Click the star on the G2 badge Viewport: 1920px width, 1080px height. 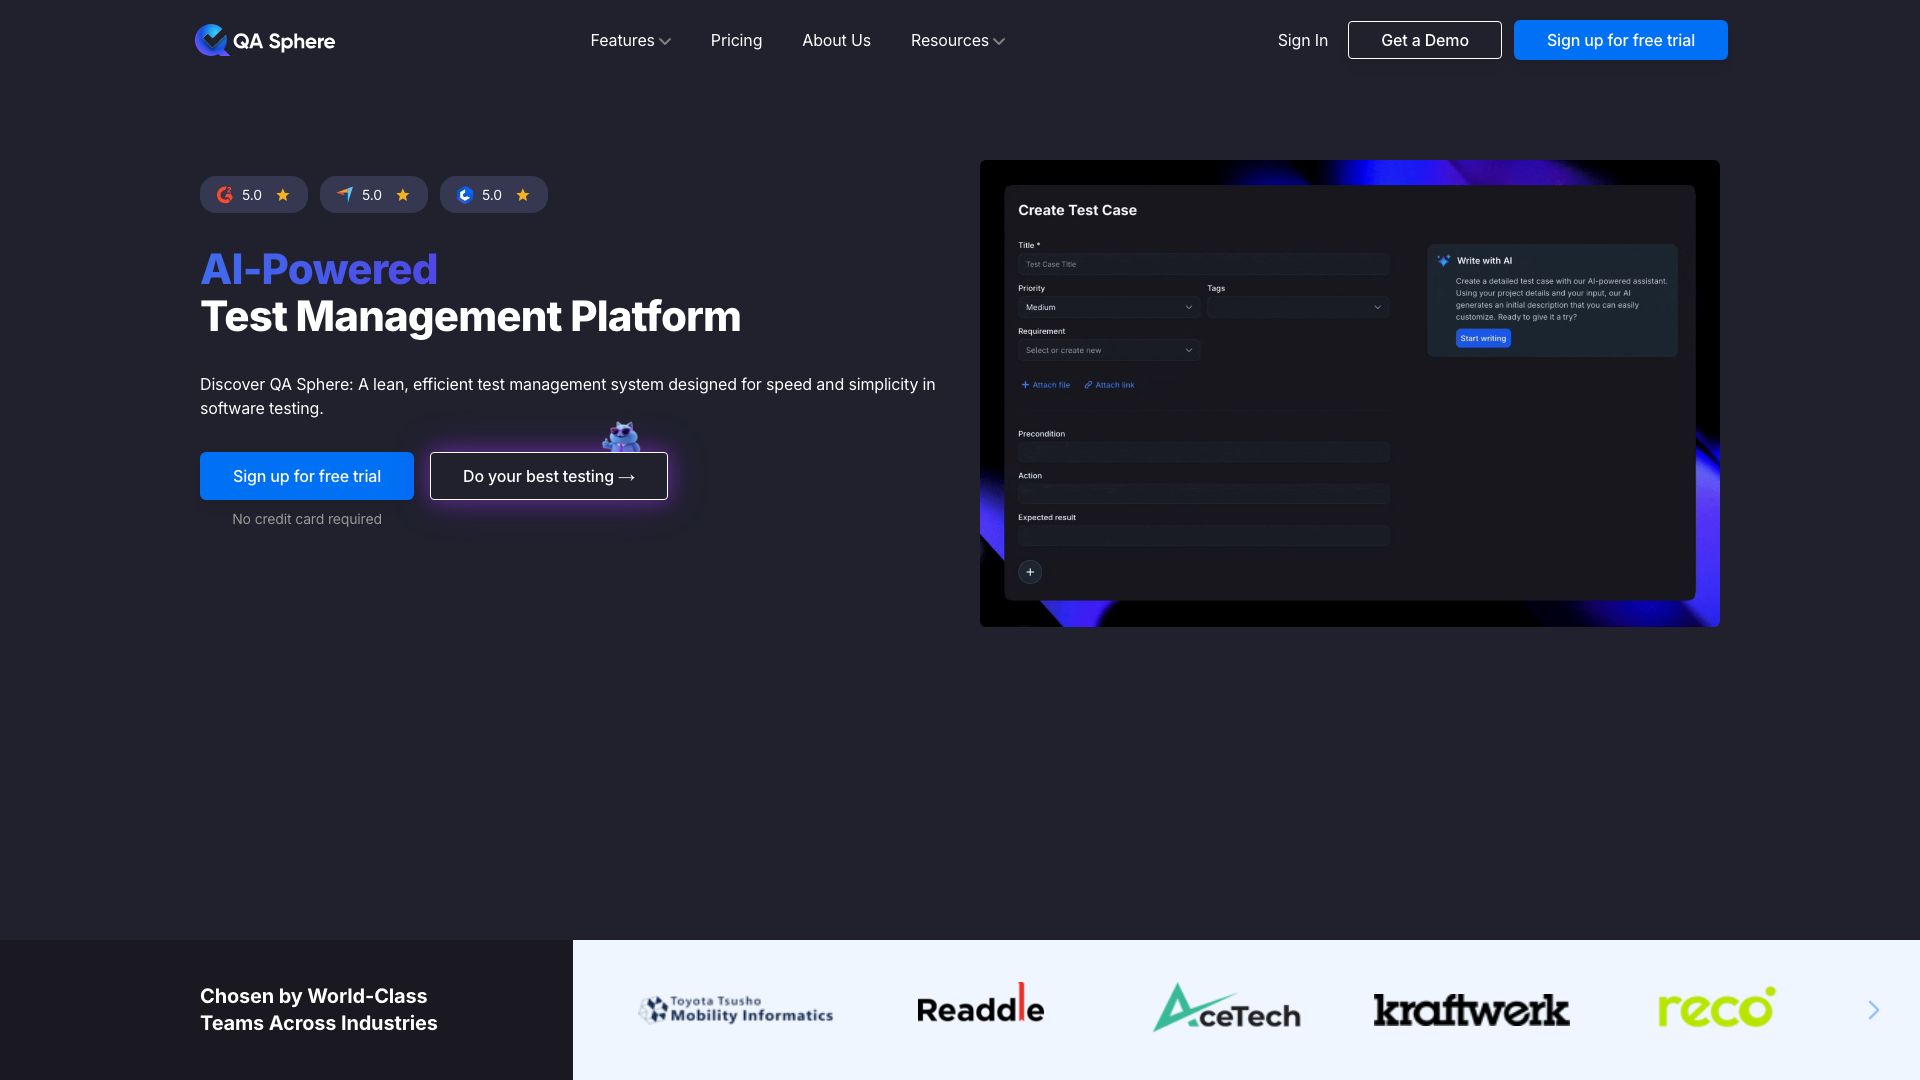pos(281,195)
